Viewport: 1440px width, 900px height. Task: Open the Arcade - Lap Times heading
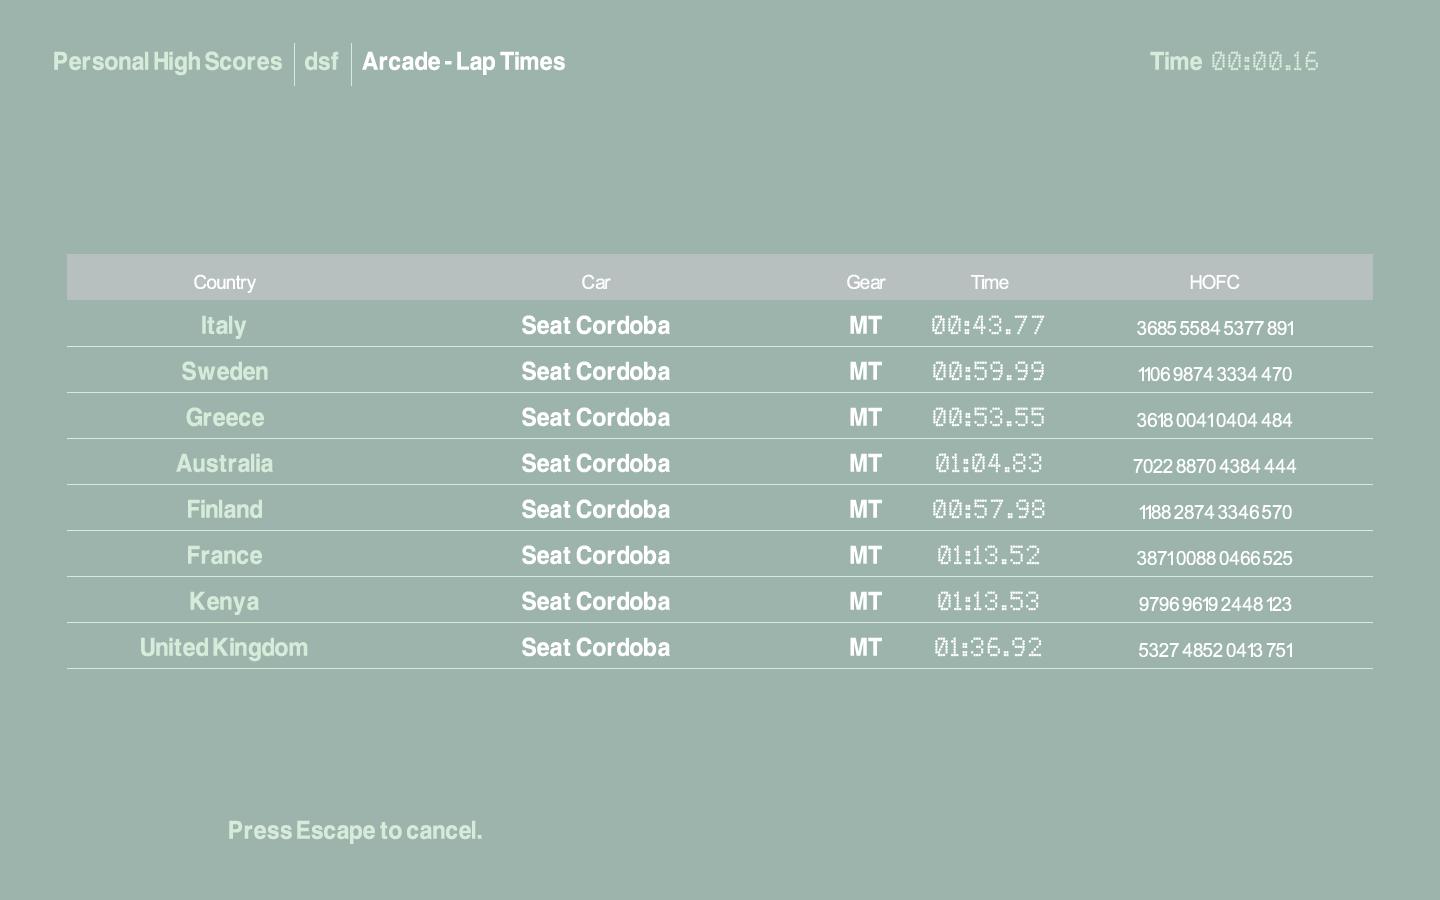463,62
